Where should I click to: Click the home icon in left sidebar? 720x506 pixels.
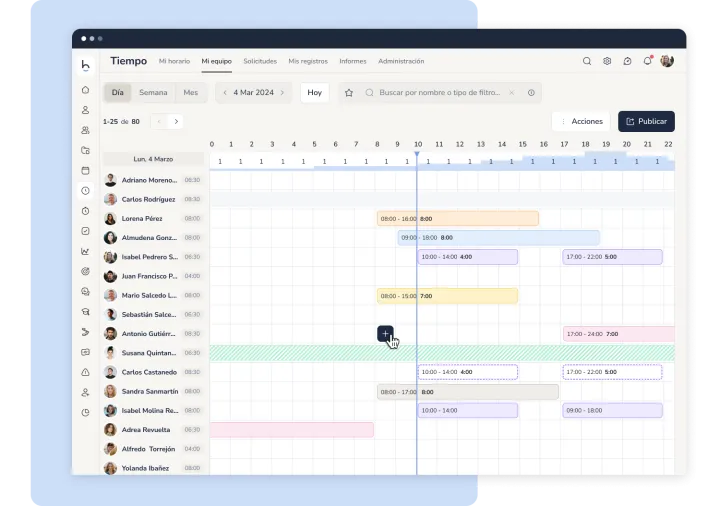(85, 89)
